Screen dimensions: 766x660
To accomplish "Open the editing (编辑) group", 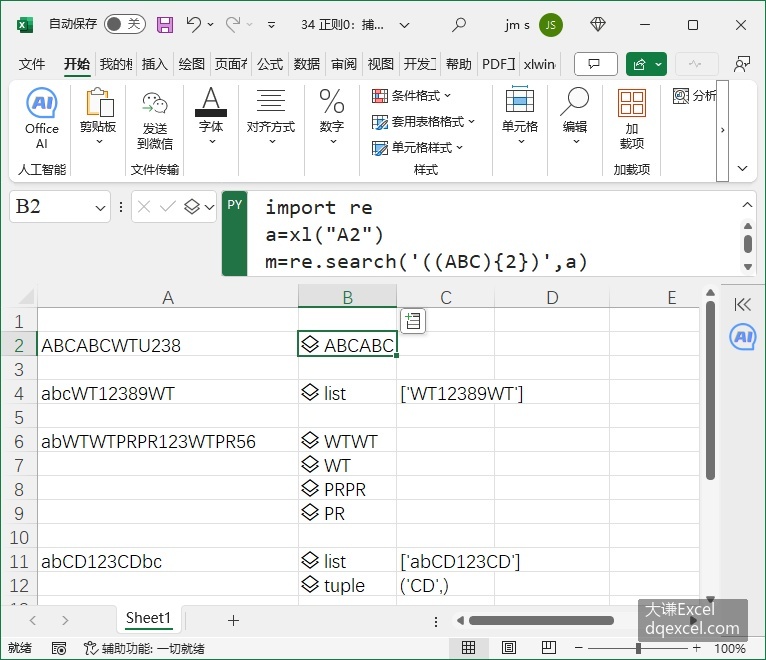I will 575,116.
